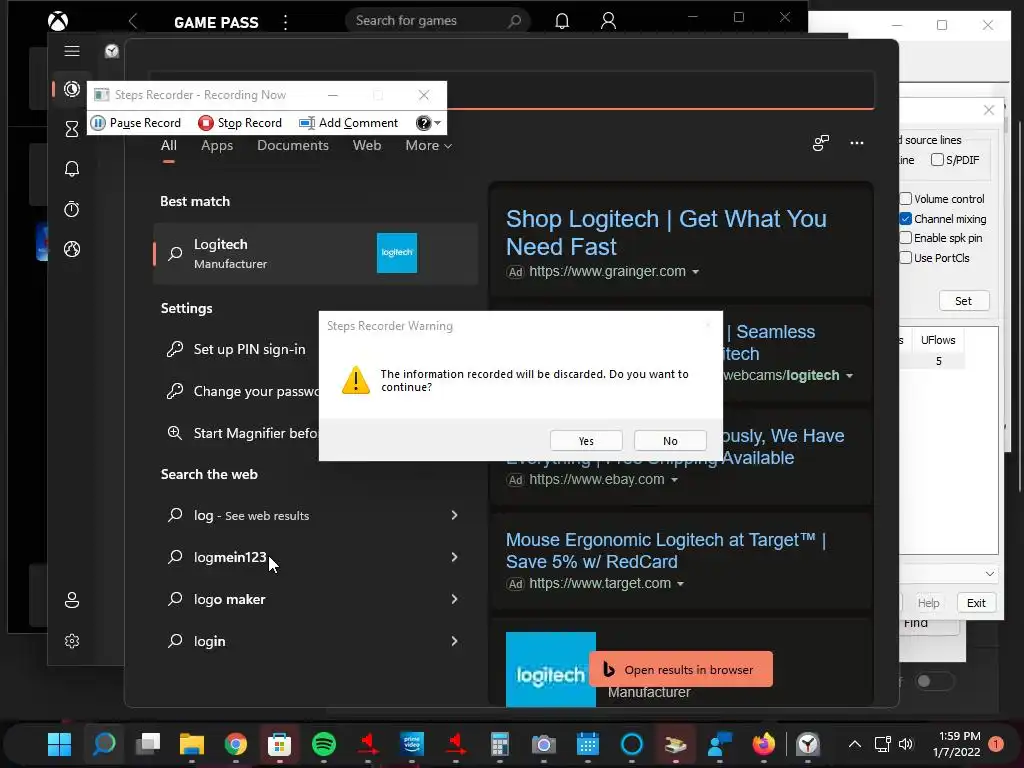The height and width of the screenshot is (768, 1024).
Task: Open Cortana circle icon on the taskbar
Action: pos(632,744)
